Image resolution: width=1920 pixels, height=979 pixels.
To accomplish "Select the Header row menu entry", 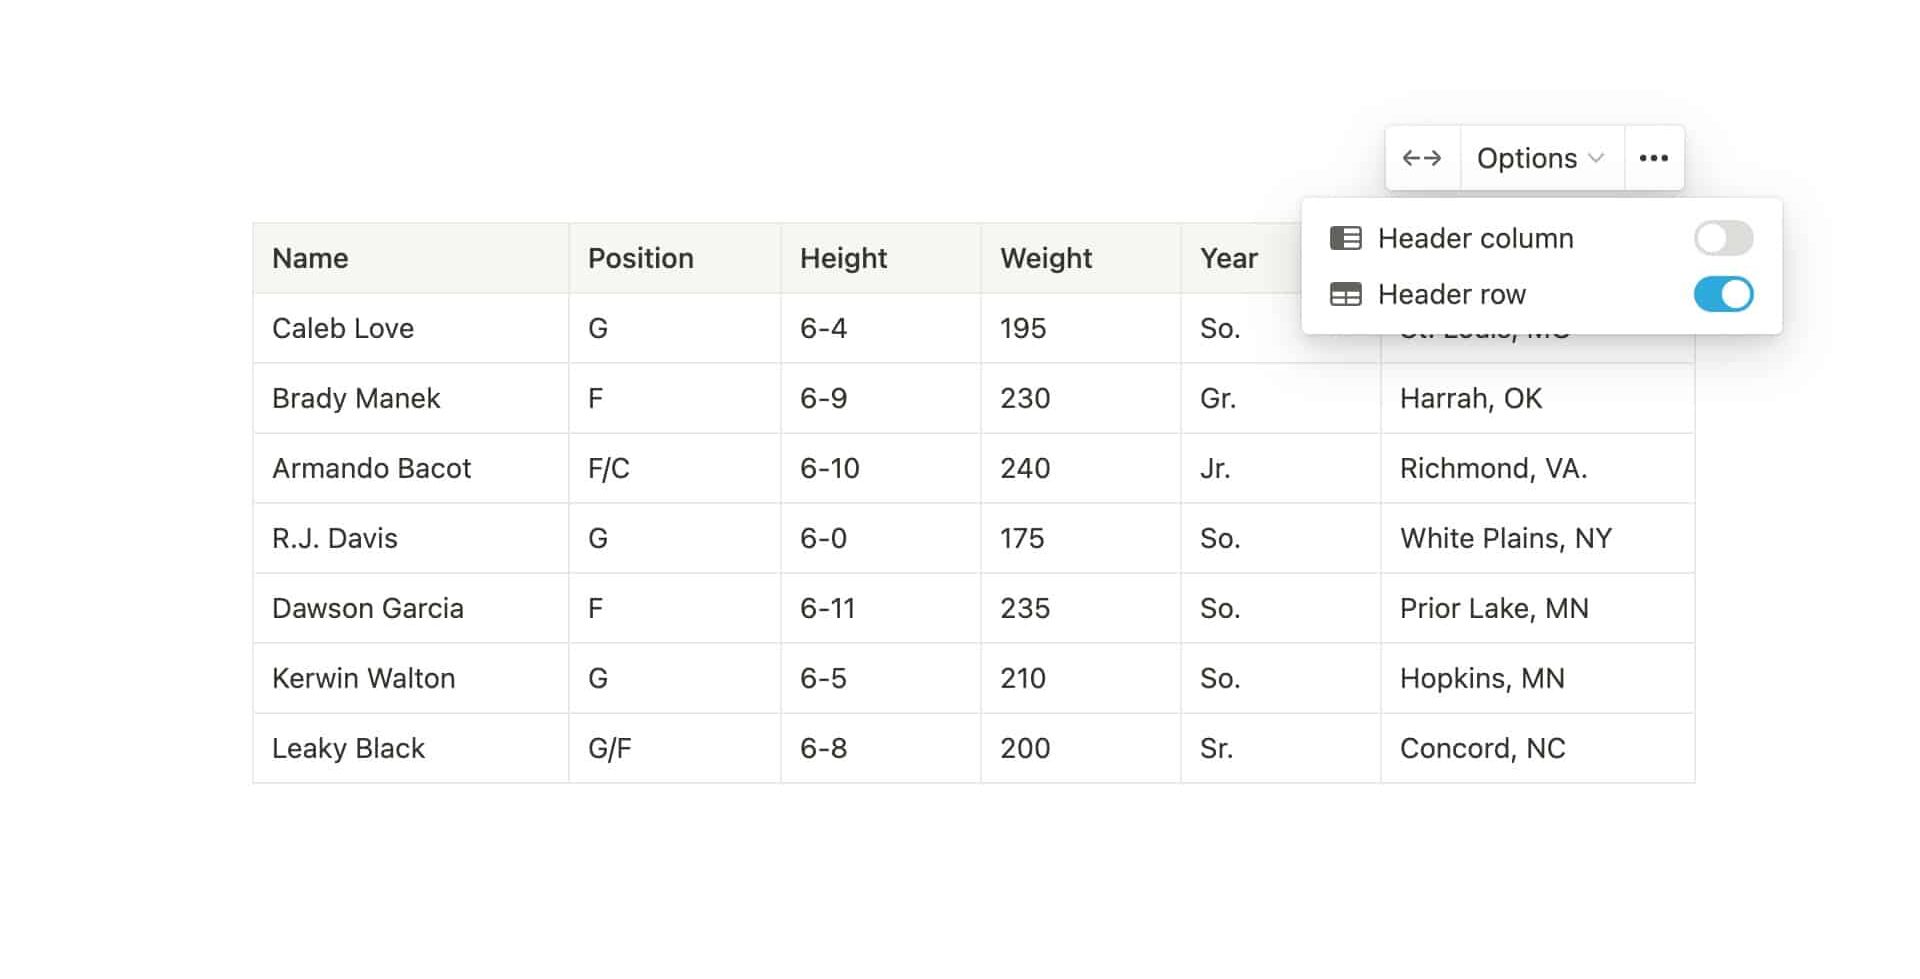I will click(x=1541, y=294).
